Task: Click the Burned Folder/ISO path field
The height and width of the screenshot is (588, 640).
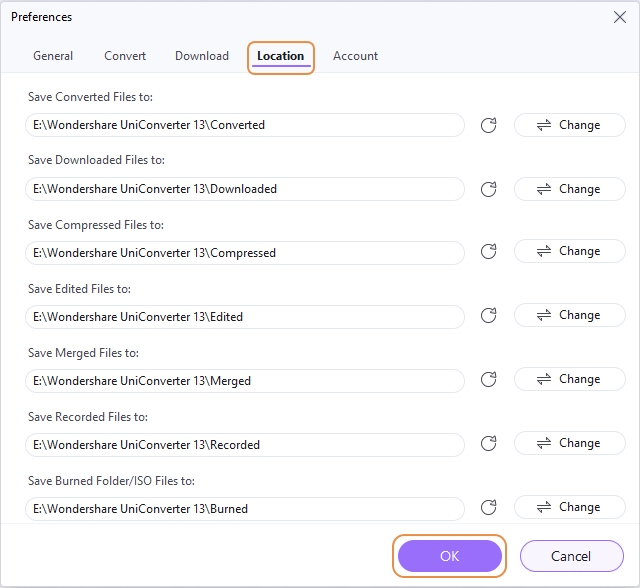Action: [x=245, y=509]
